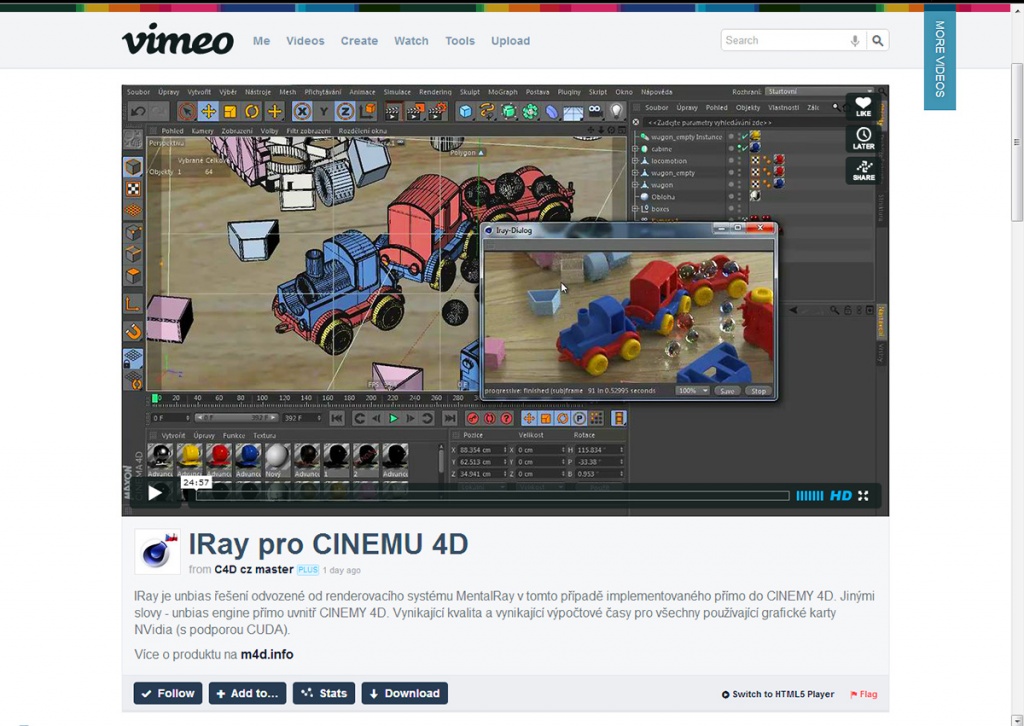The width and height of the screenshot is (1024, 726).
Task: Toggle HD quality on the video player
Action: (840, 496)
